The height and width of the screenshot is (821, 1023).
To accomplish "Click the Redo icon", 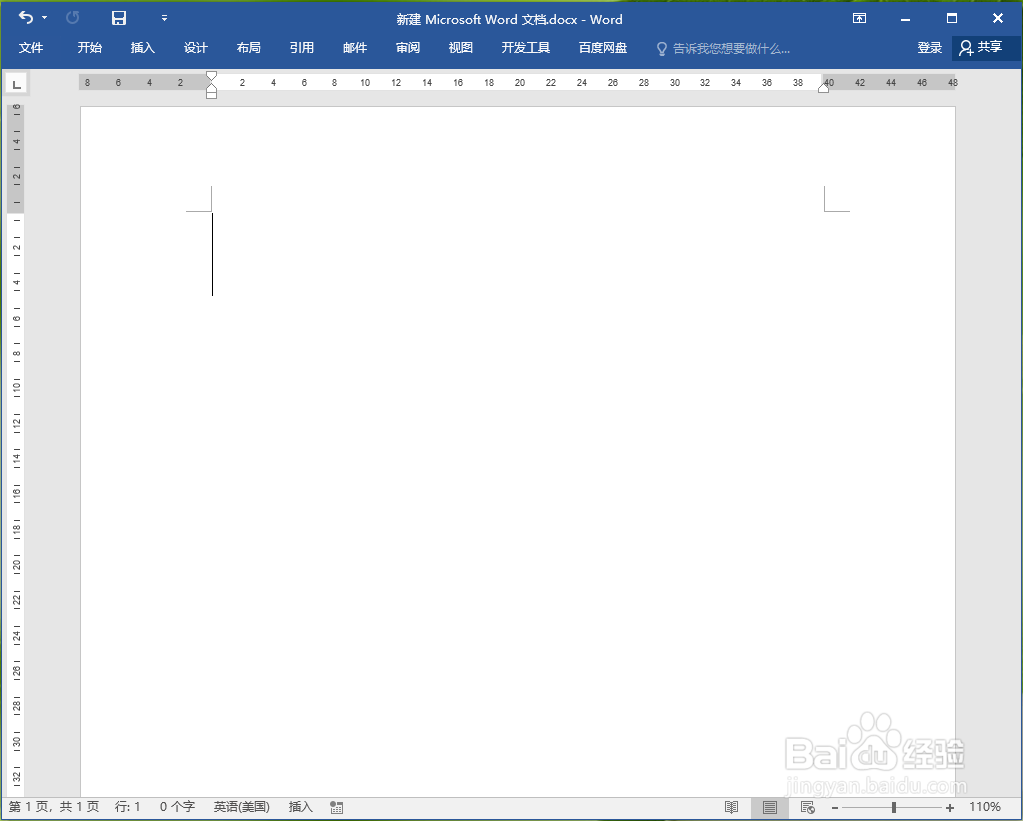I will (70, 17).
